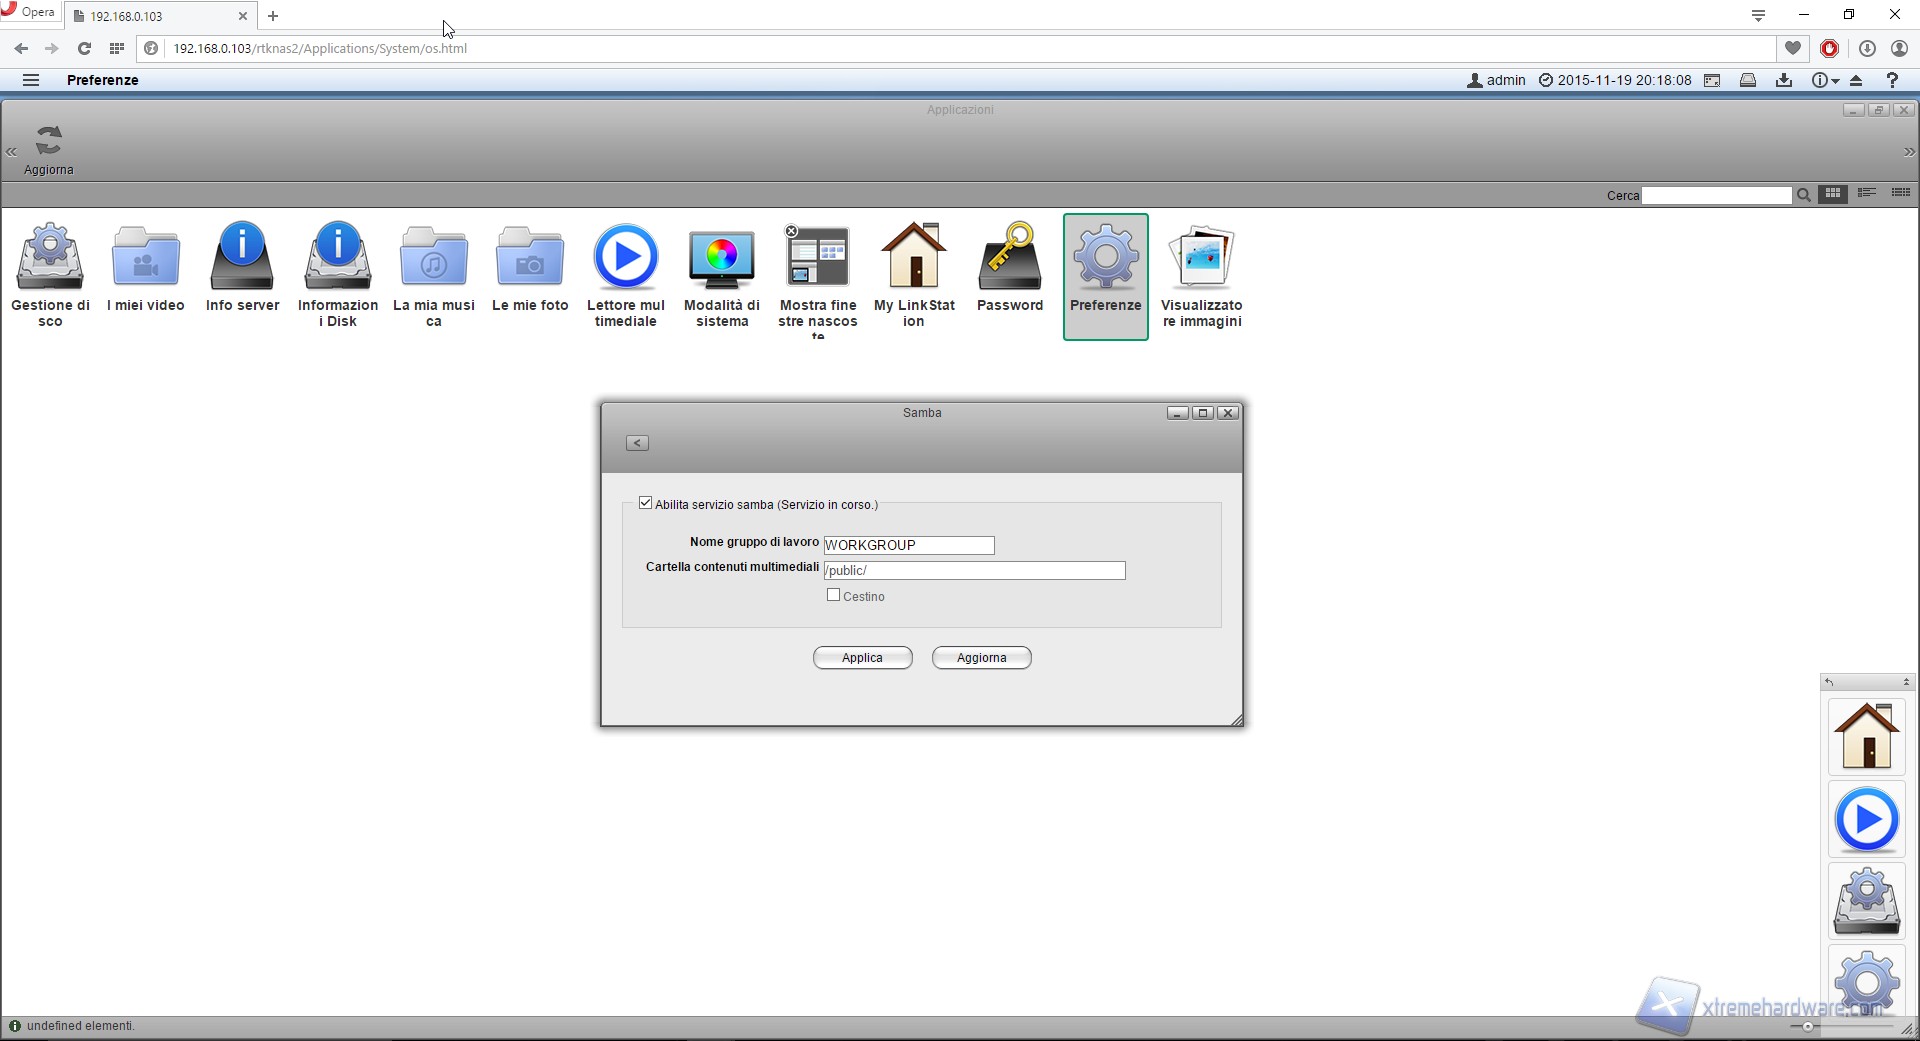Open the Password key icon
The image size is (1920, 1041).
point(1009,258)
